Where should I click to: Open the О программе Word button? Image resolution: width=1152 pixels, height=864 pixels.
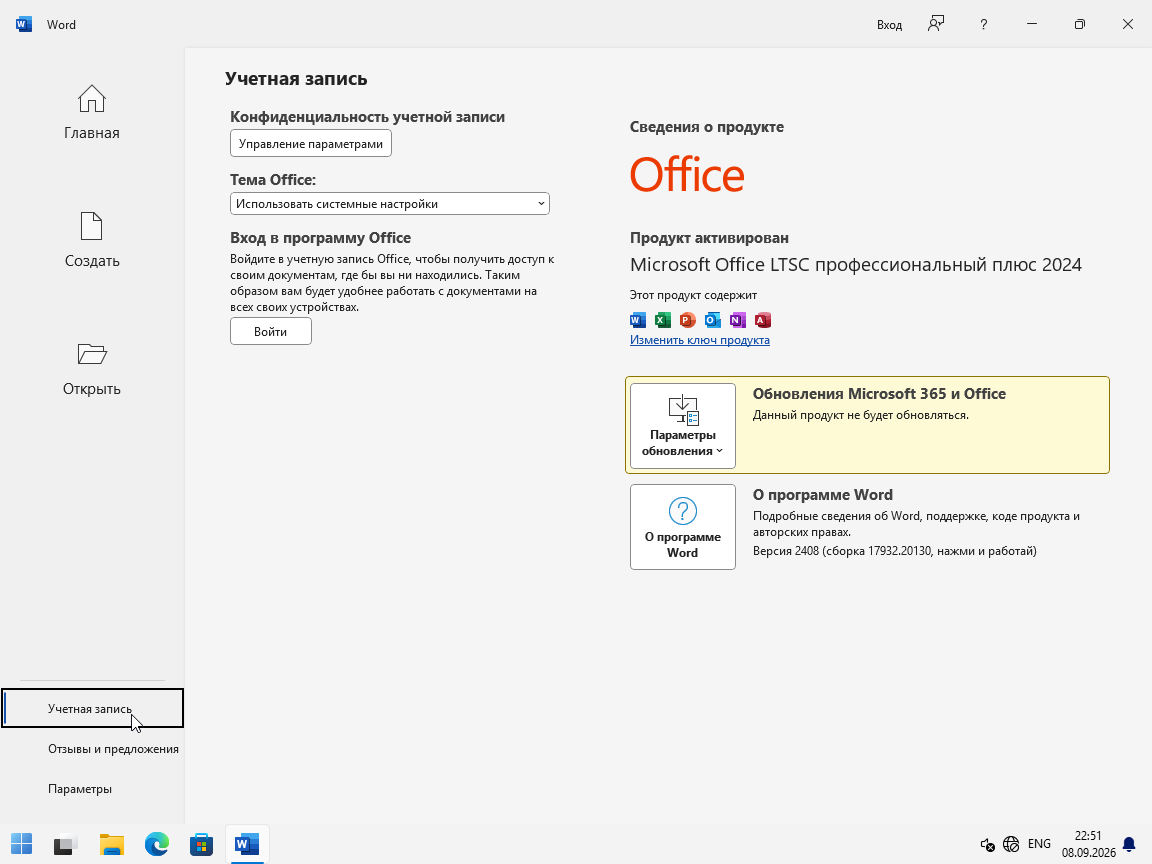point(683,527)
